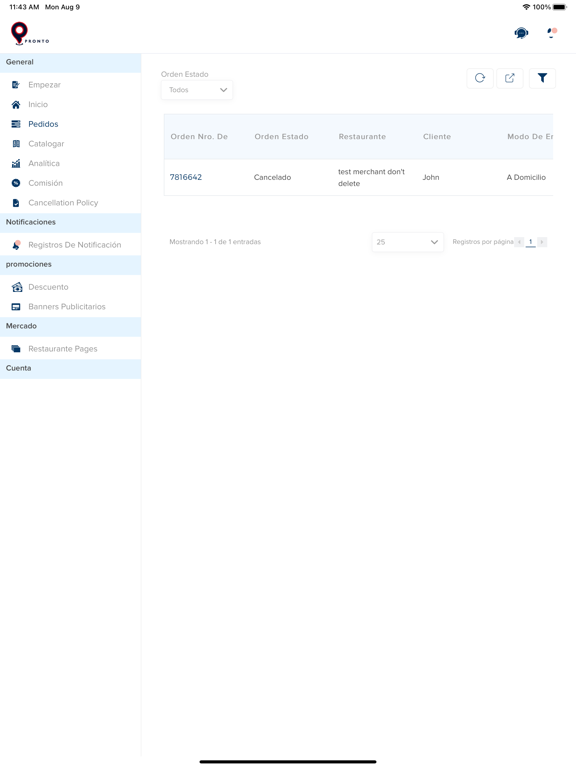
Task: Open Descuento menu item
Action: [x=48, y=287]
